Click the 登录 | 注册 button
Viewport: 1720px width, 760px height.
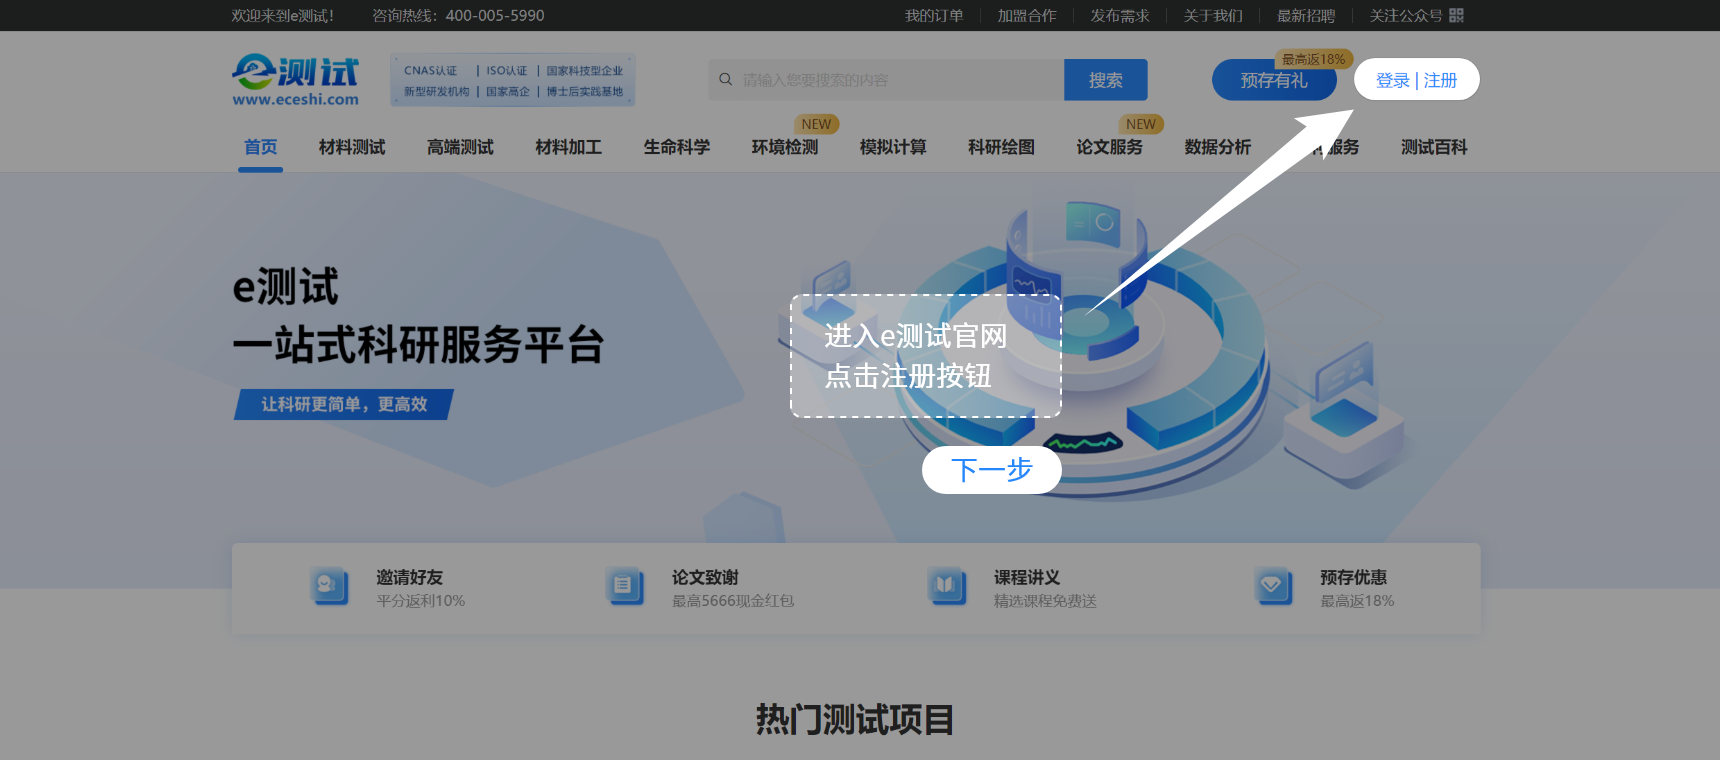[x=1416, y=80]
